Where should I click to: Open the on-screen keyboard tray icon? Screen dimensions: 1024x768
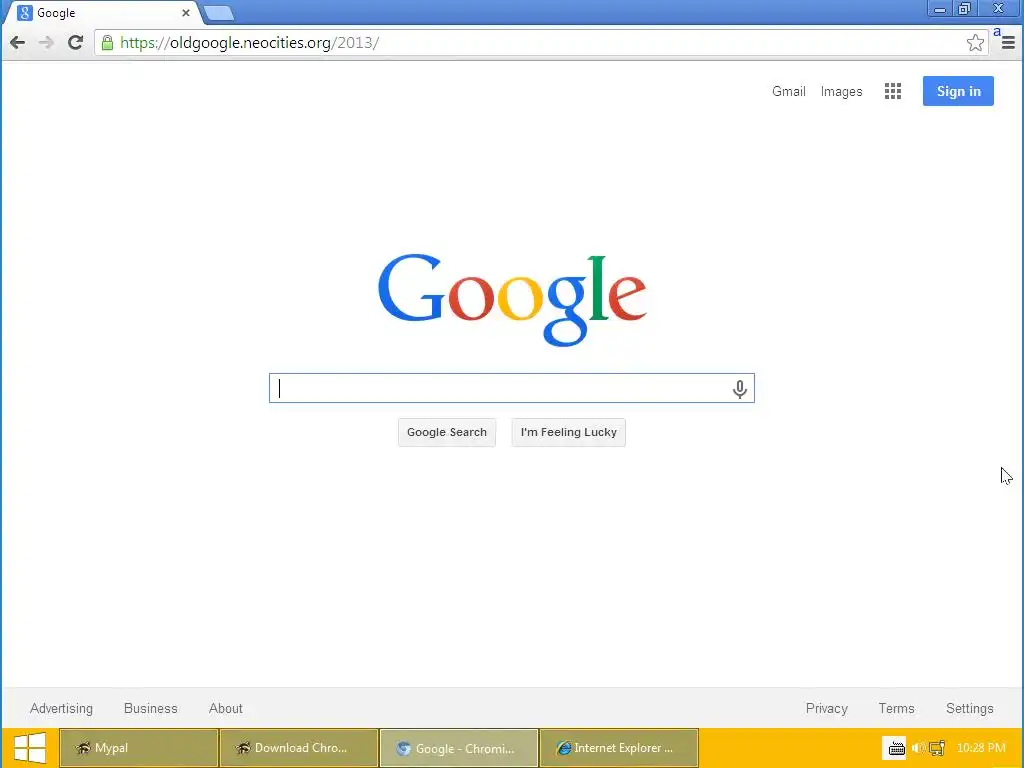tap(896, 748)
